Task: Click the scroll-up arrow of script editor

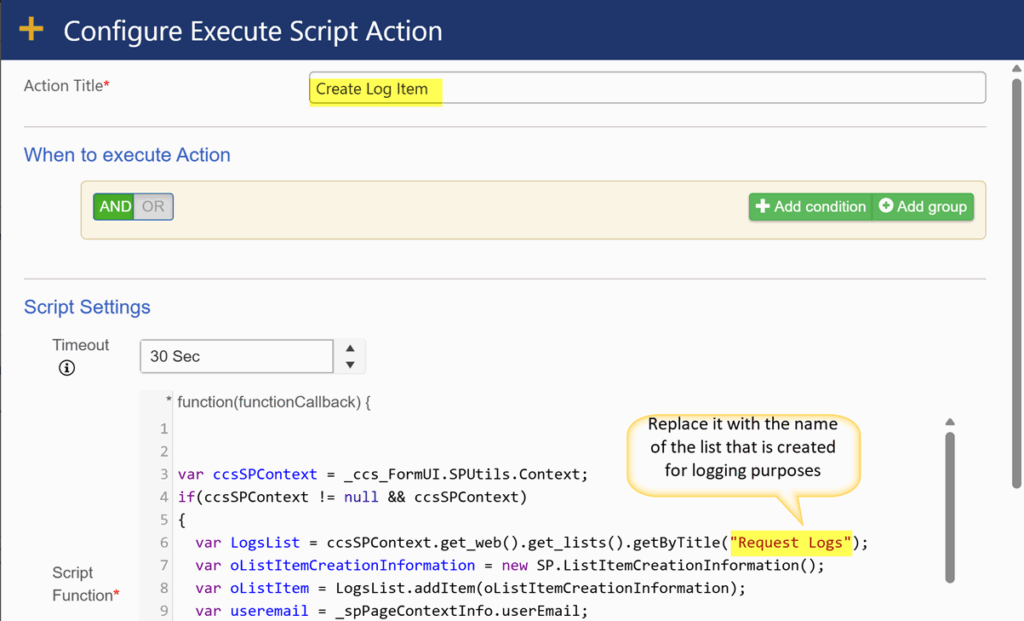Action: 950,422
